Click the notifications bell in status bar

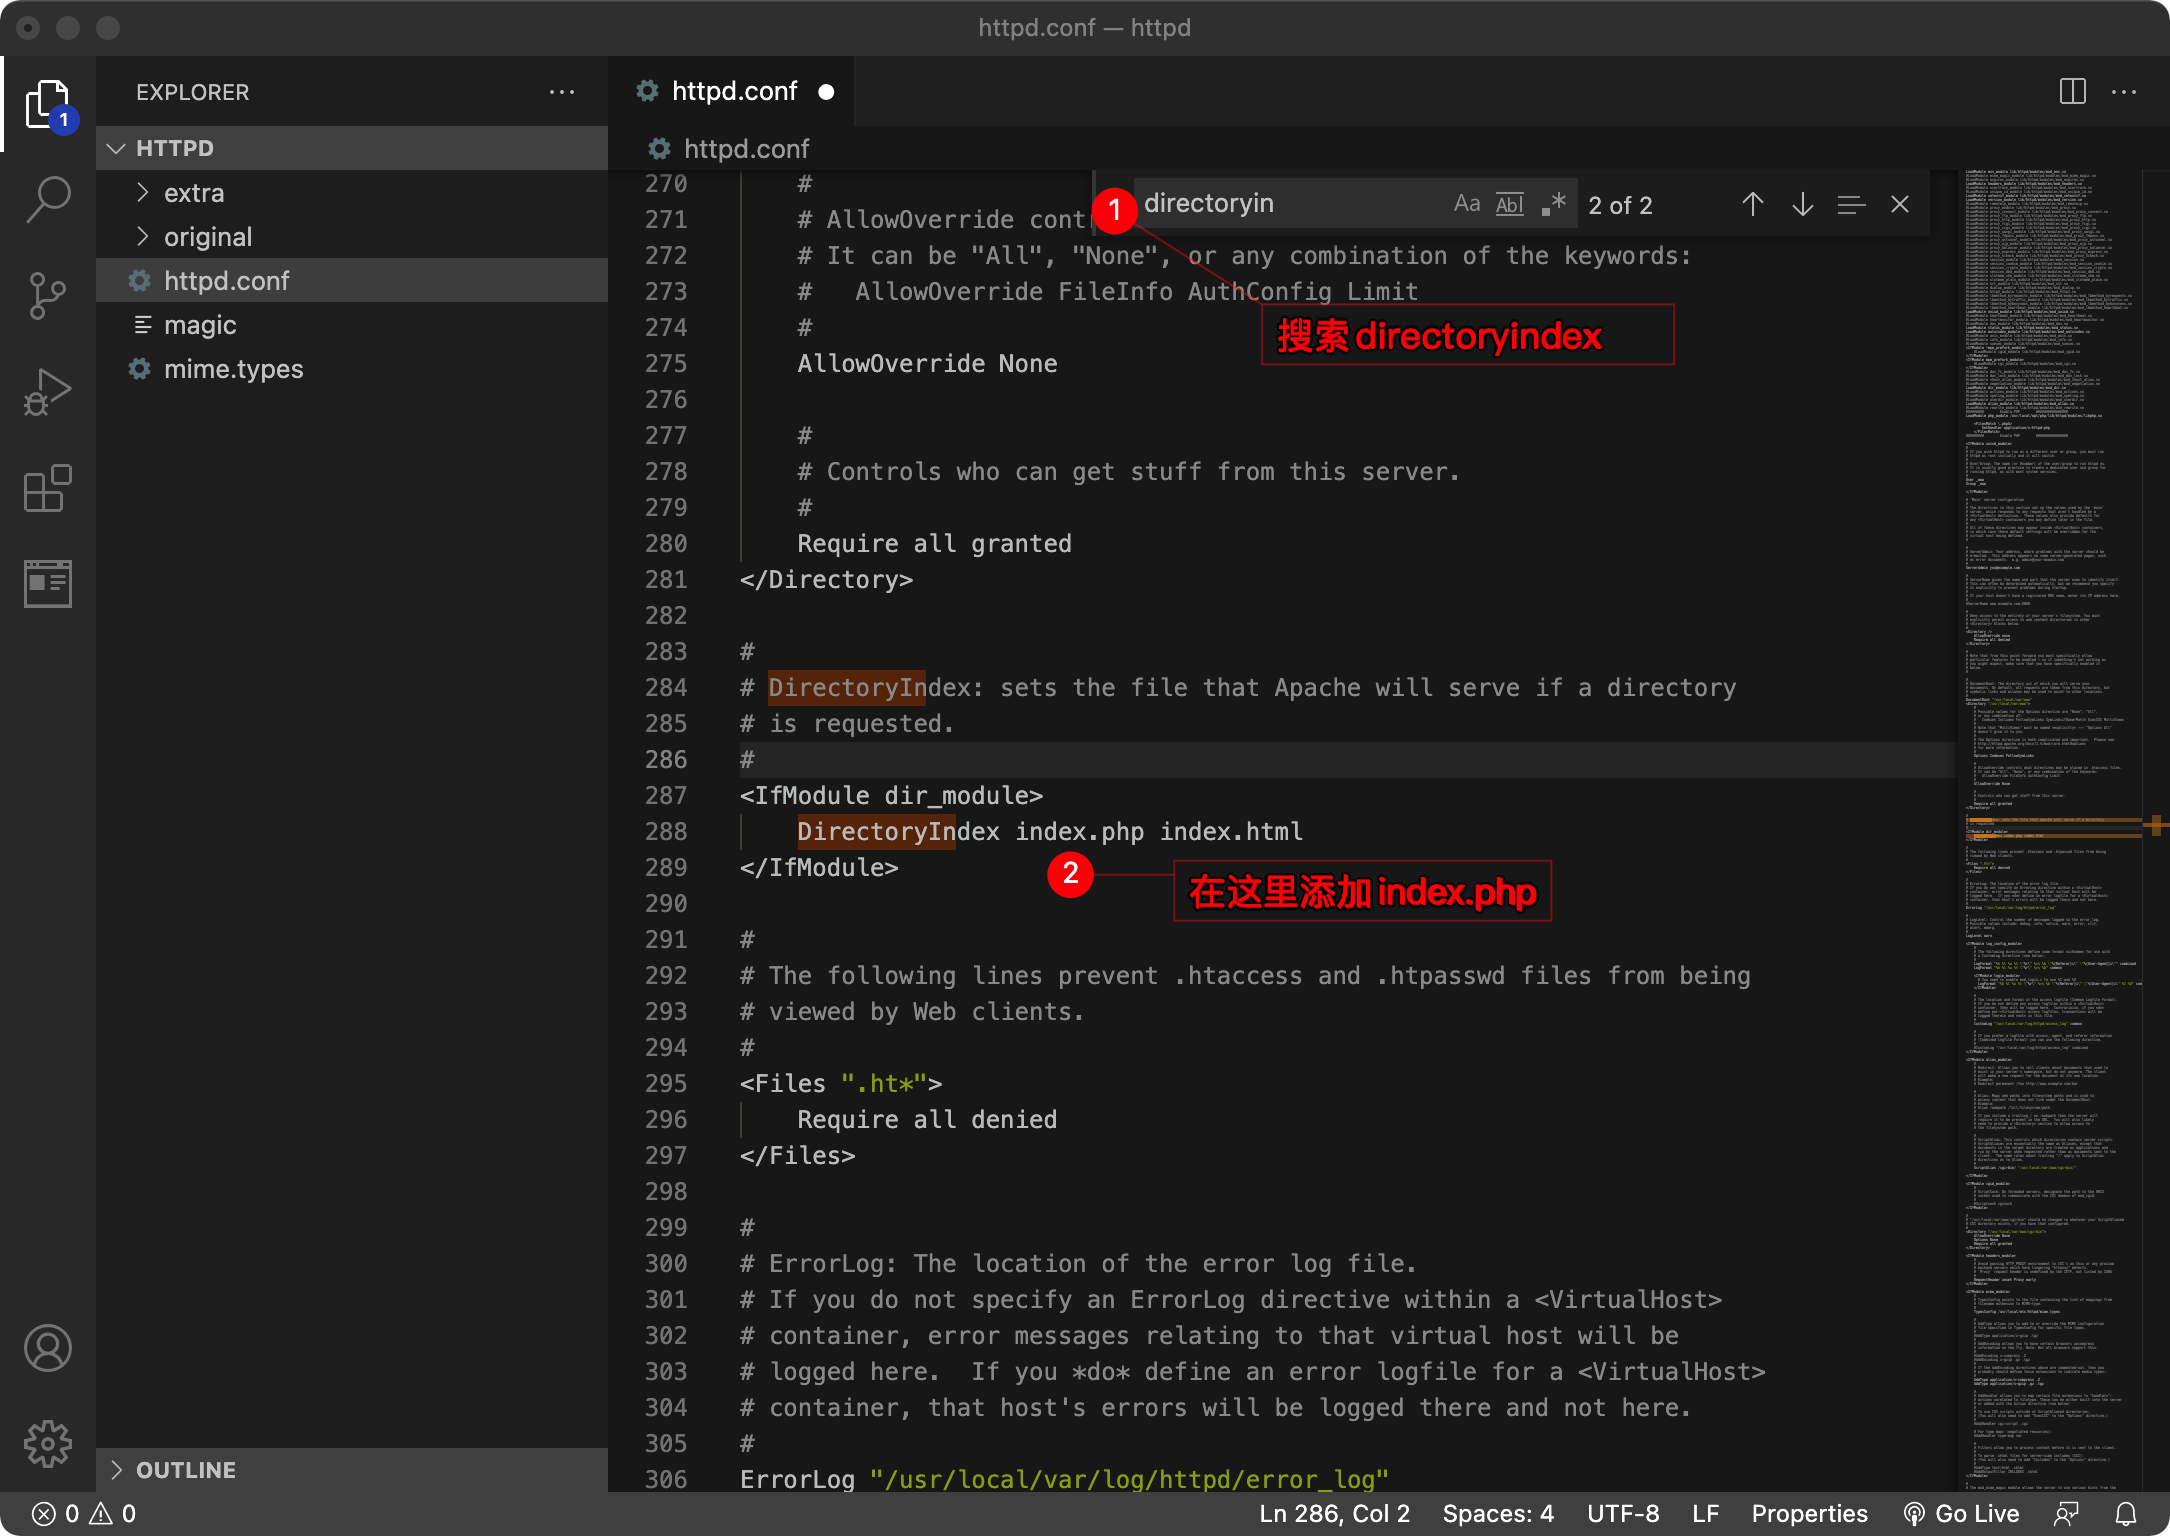tap(2126, 1514)
